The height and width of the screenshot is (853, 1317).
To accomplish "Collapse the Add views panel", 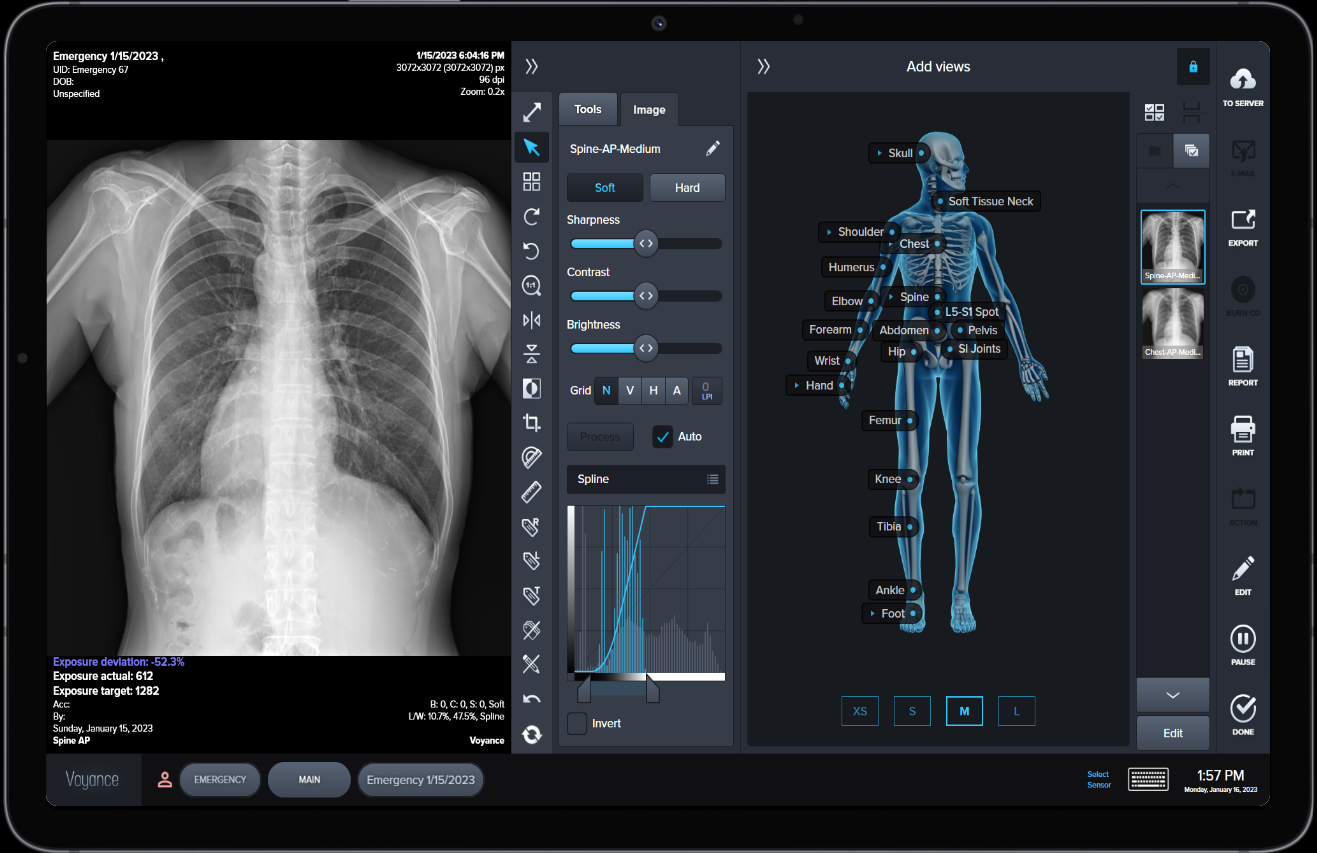I will coord(763,67).
